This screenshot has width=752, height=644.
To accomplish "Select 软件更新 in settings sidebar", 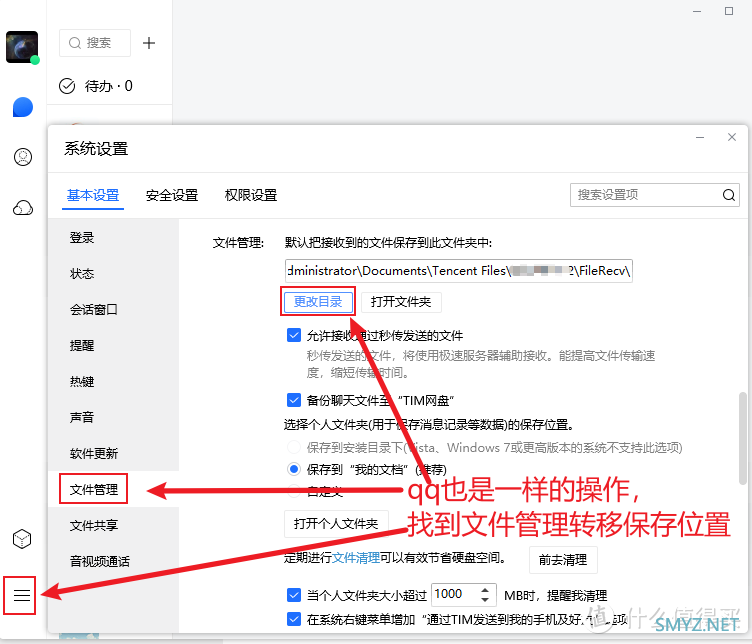I will (94, 454).
